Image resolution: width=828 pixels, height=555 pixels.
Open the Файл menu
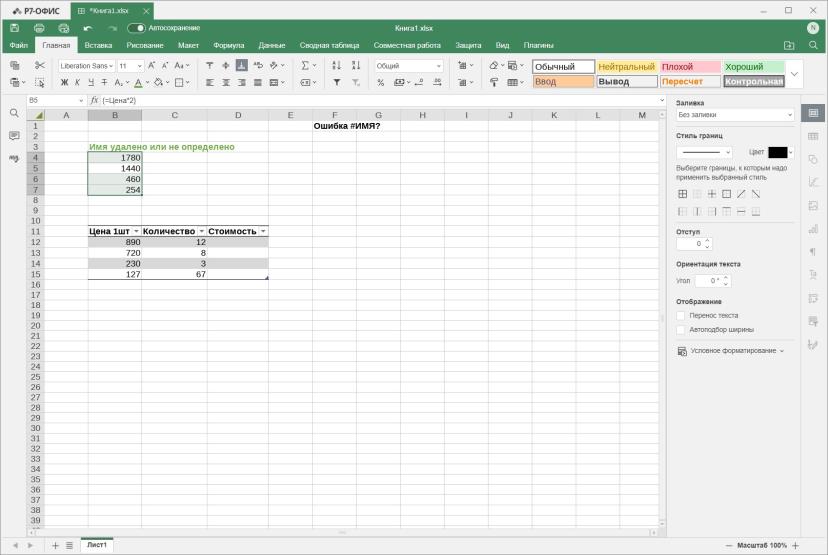18,45
